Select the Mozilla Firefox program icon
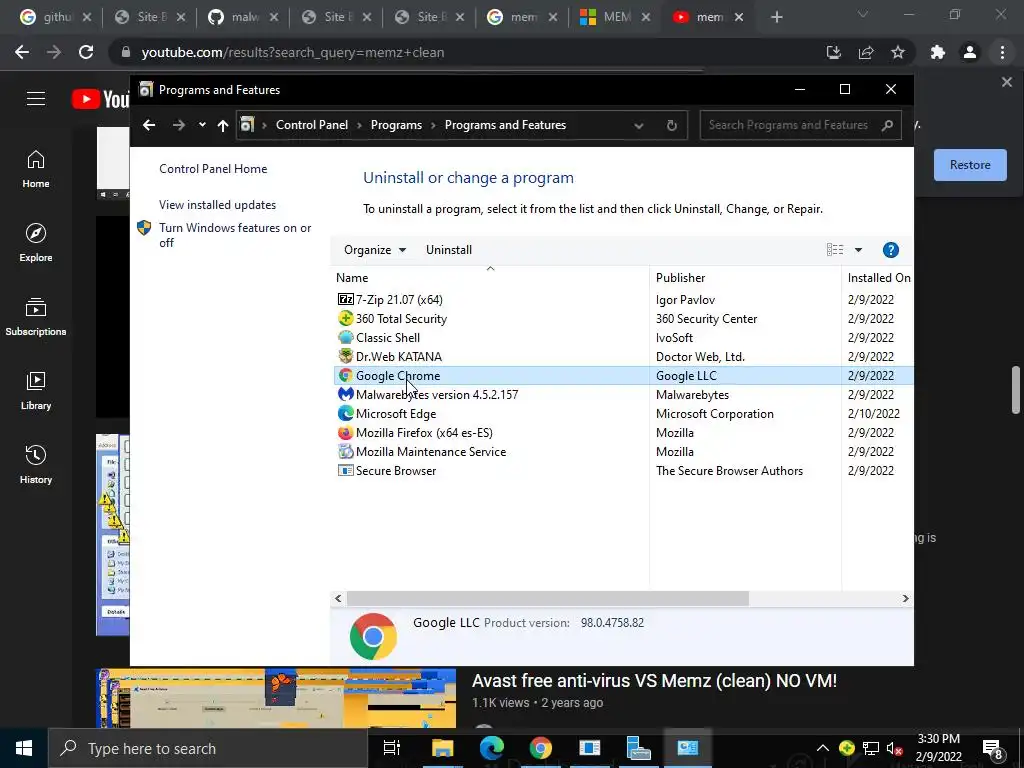Screen dimensions: 1024x768 tap(345, 432)
